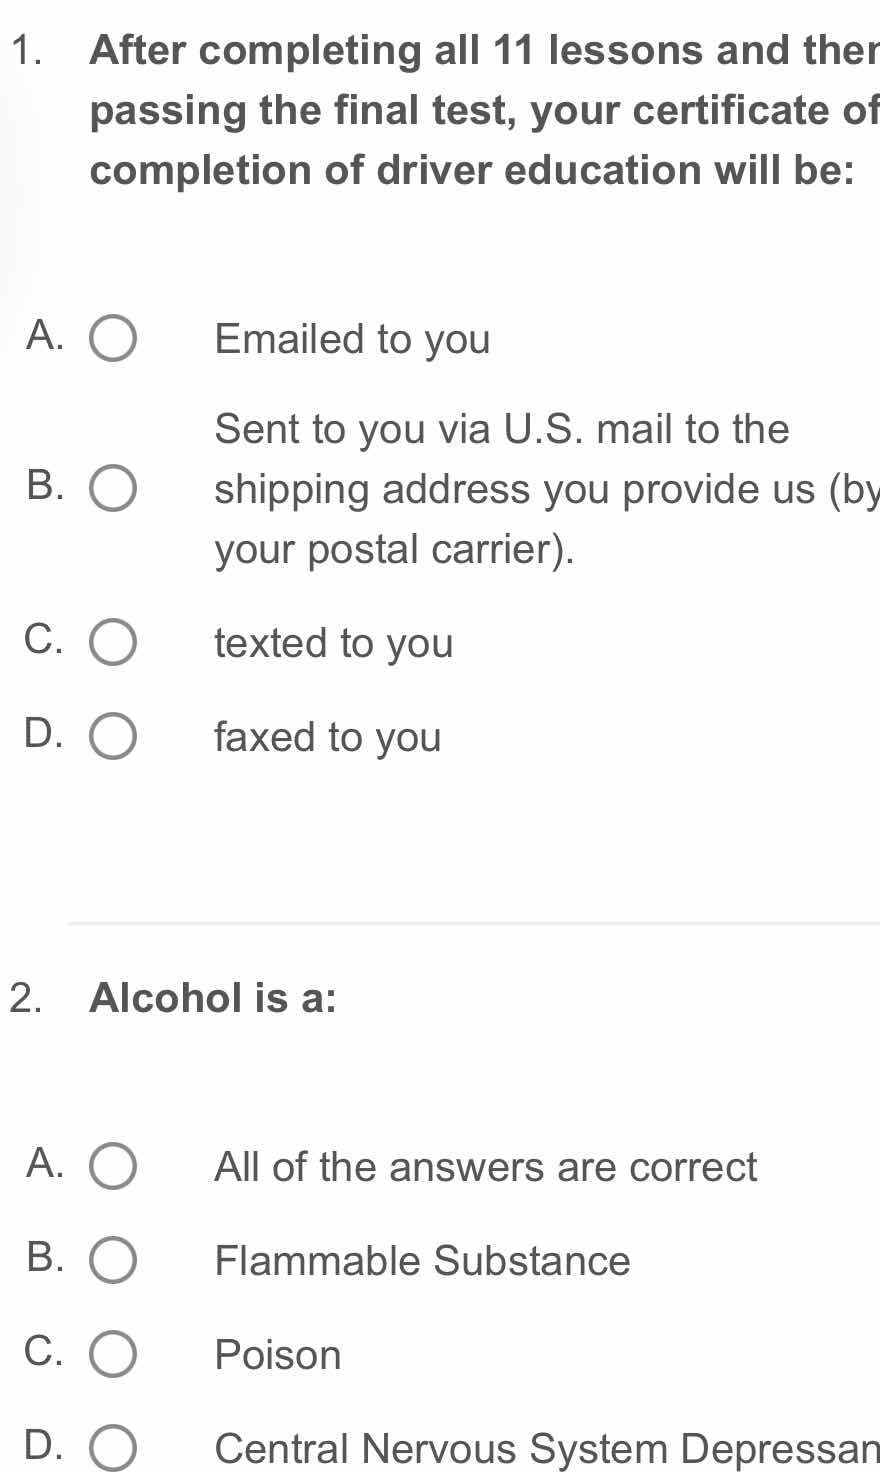Choose radio button B for U.S. mail option

114,489
